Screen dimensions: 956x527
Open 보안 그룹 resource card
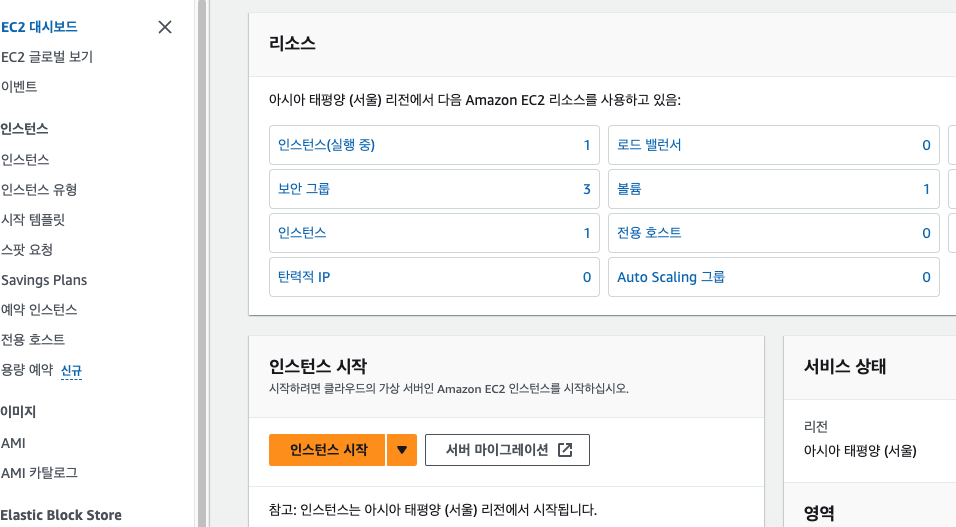434,189
